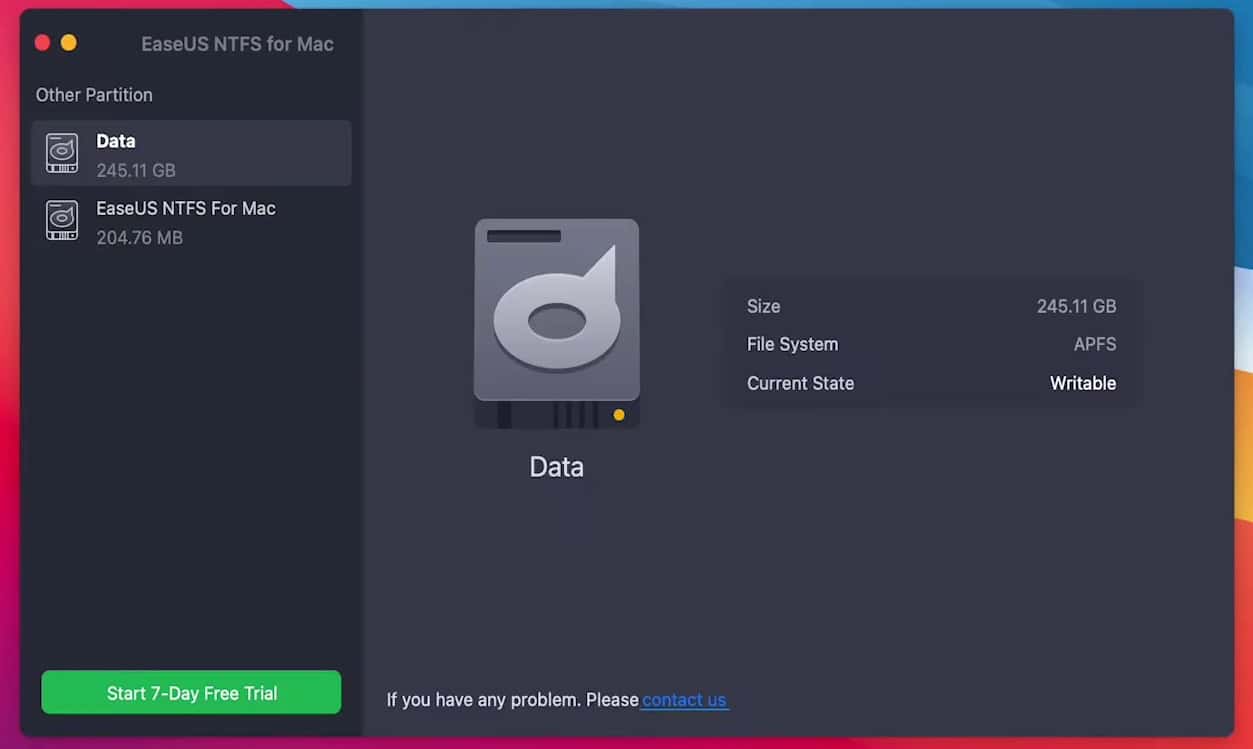Image resolution: width=1253 pixels, height=749 pixels.
Task: Open the contact us link
Action: pos(684,700)
